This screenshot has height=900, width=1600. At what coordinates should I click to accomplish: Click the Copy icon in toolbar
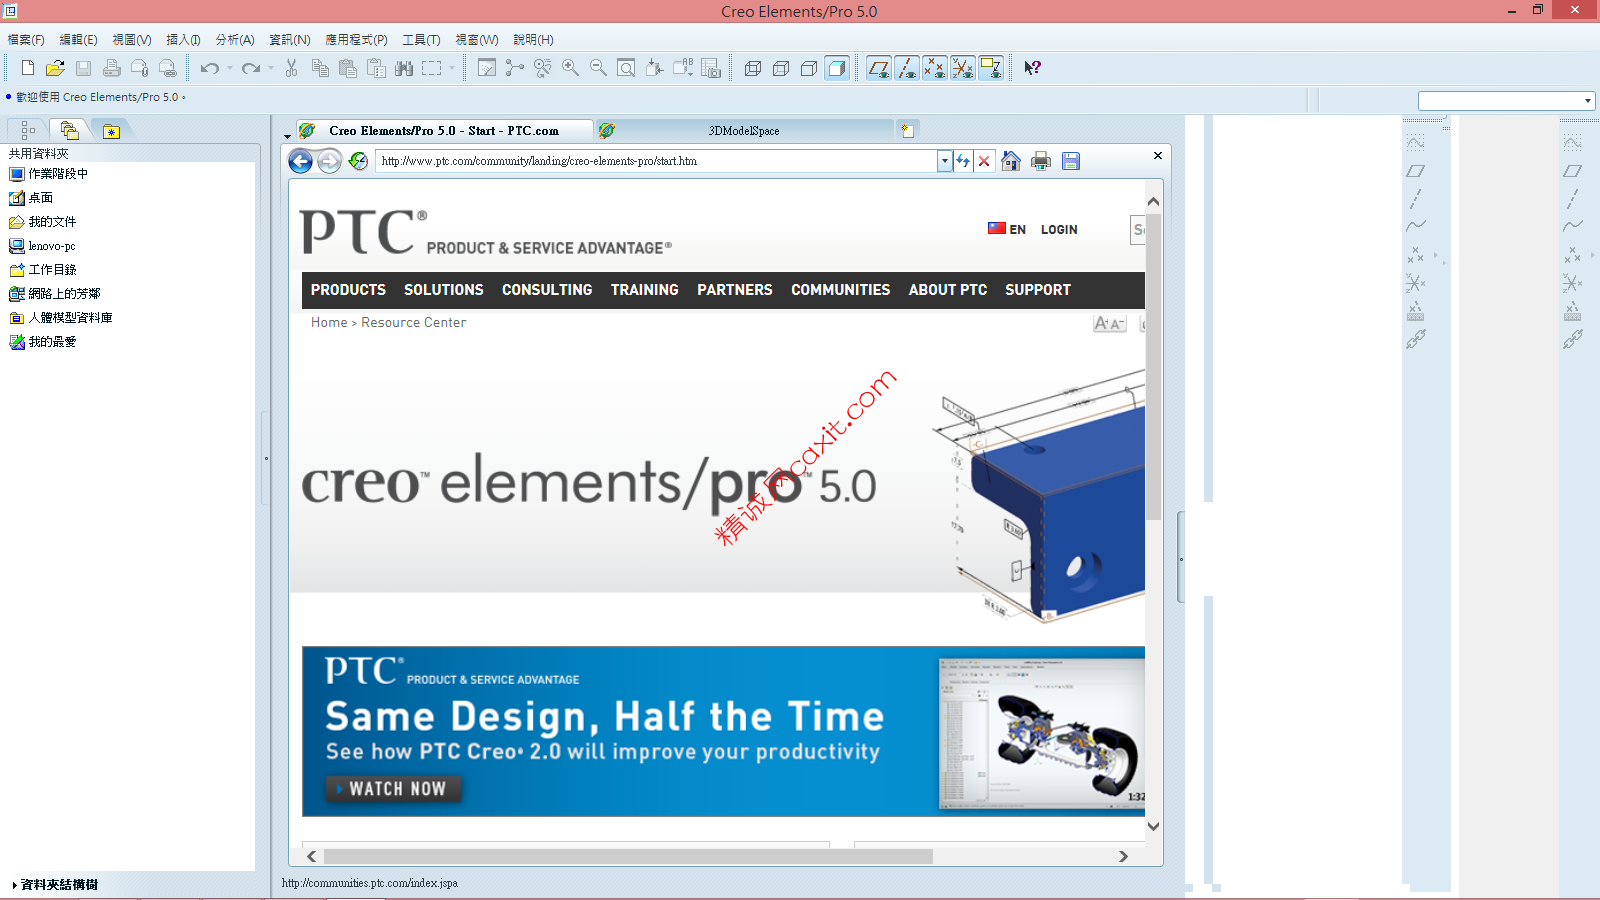click(320, 68)
